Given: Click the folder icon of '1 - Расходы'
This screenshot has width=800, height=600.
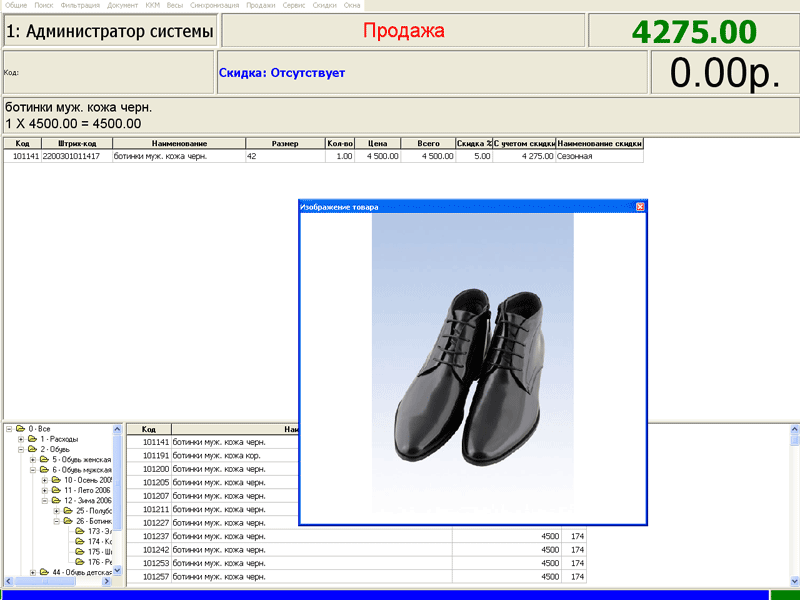Looking at the screenshot, I should (x=32, y=439).
